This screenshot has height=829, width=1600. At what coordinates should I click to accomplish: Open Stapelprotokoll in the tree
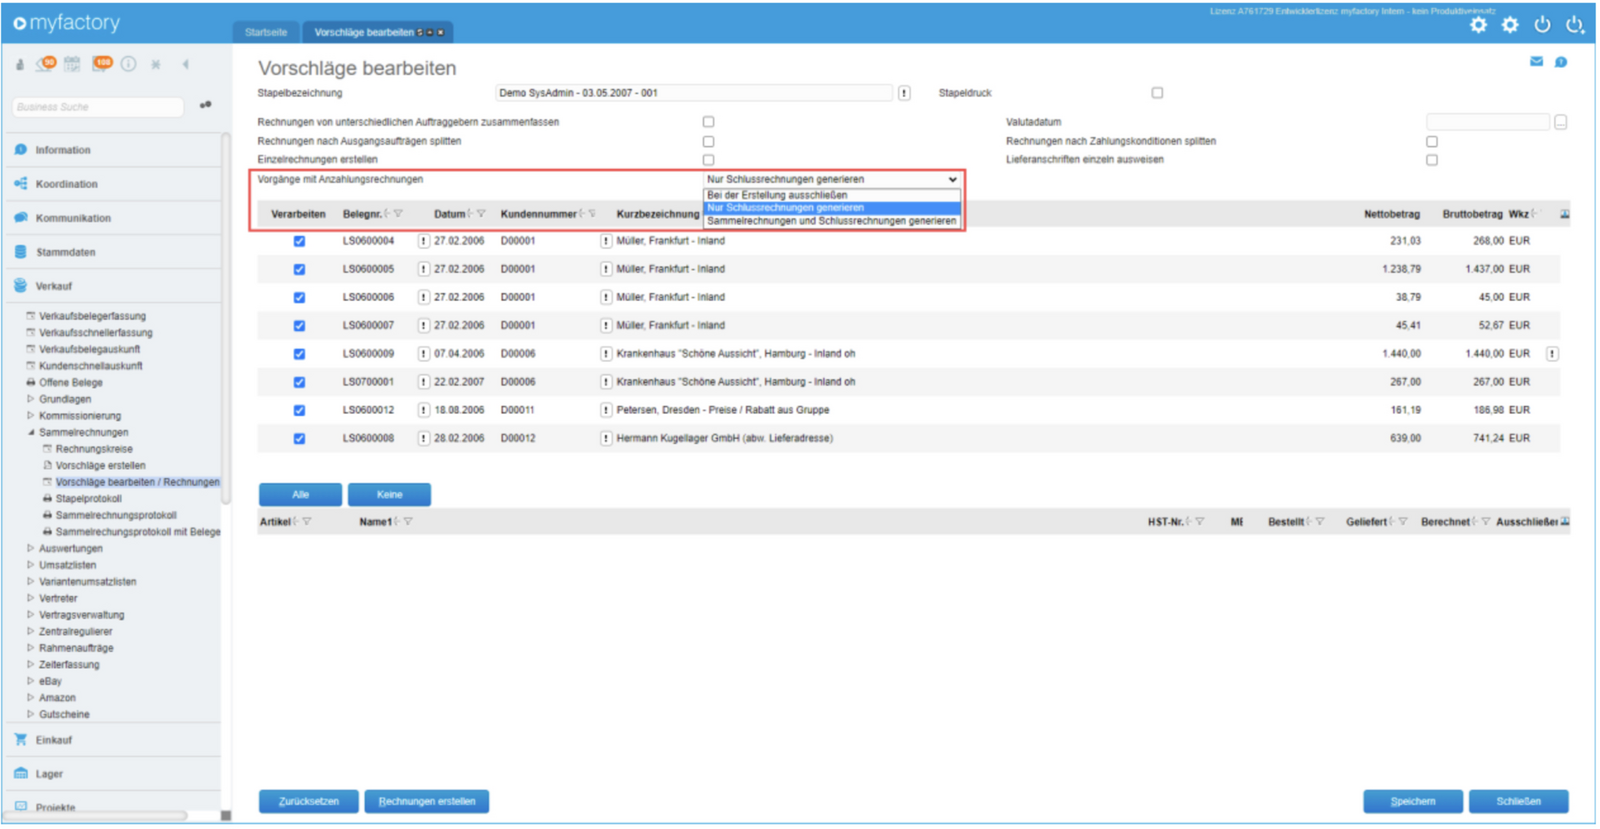coord(88,499)
